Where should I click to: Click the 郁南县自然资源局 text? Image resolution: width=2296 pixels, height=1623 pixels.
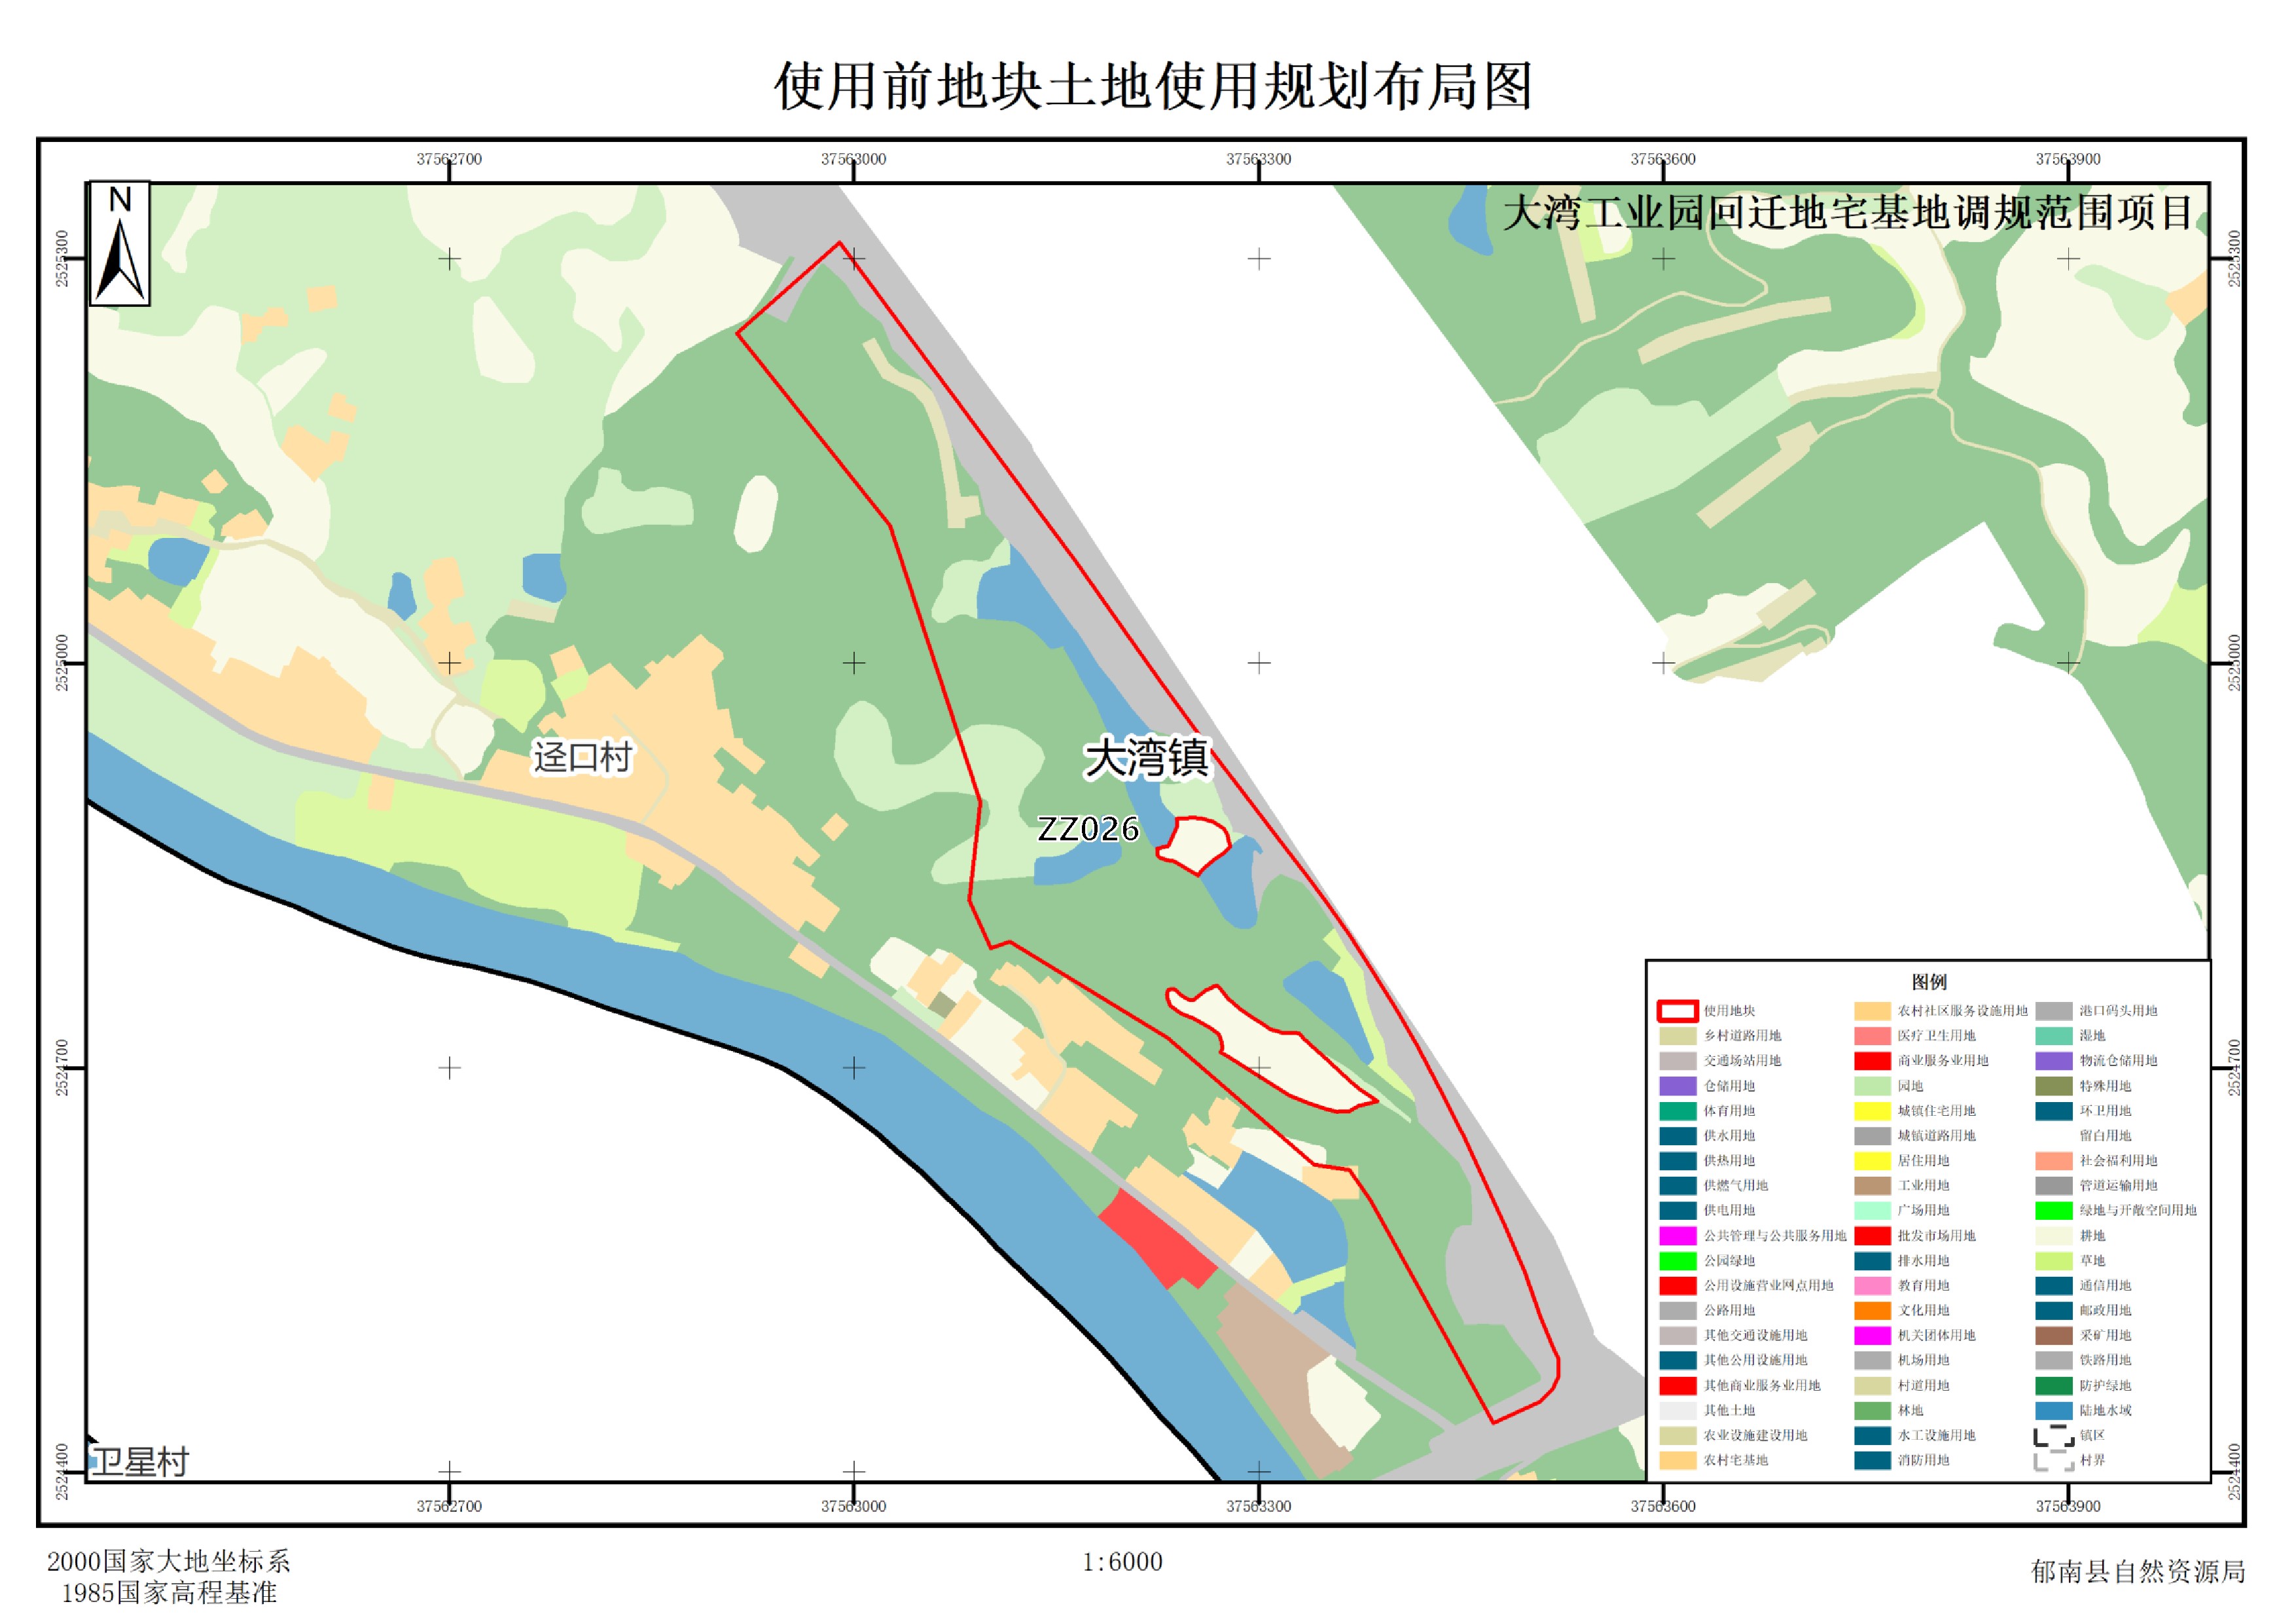pyautogui.click(x=2138, y=1572)
